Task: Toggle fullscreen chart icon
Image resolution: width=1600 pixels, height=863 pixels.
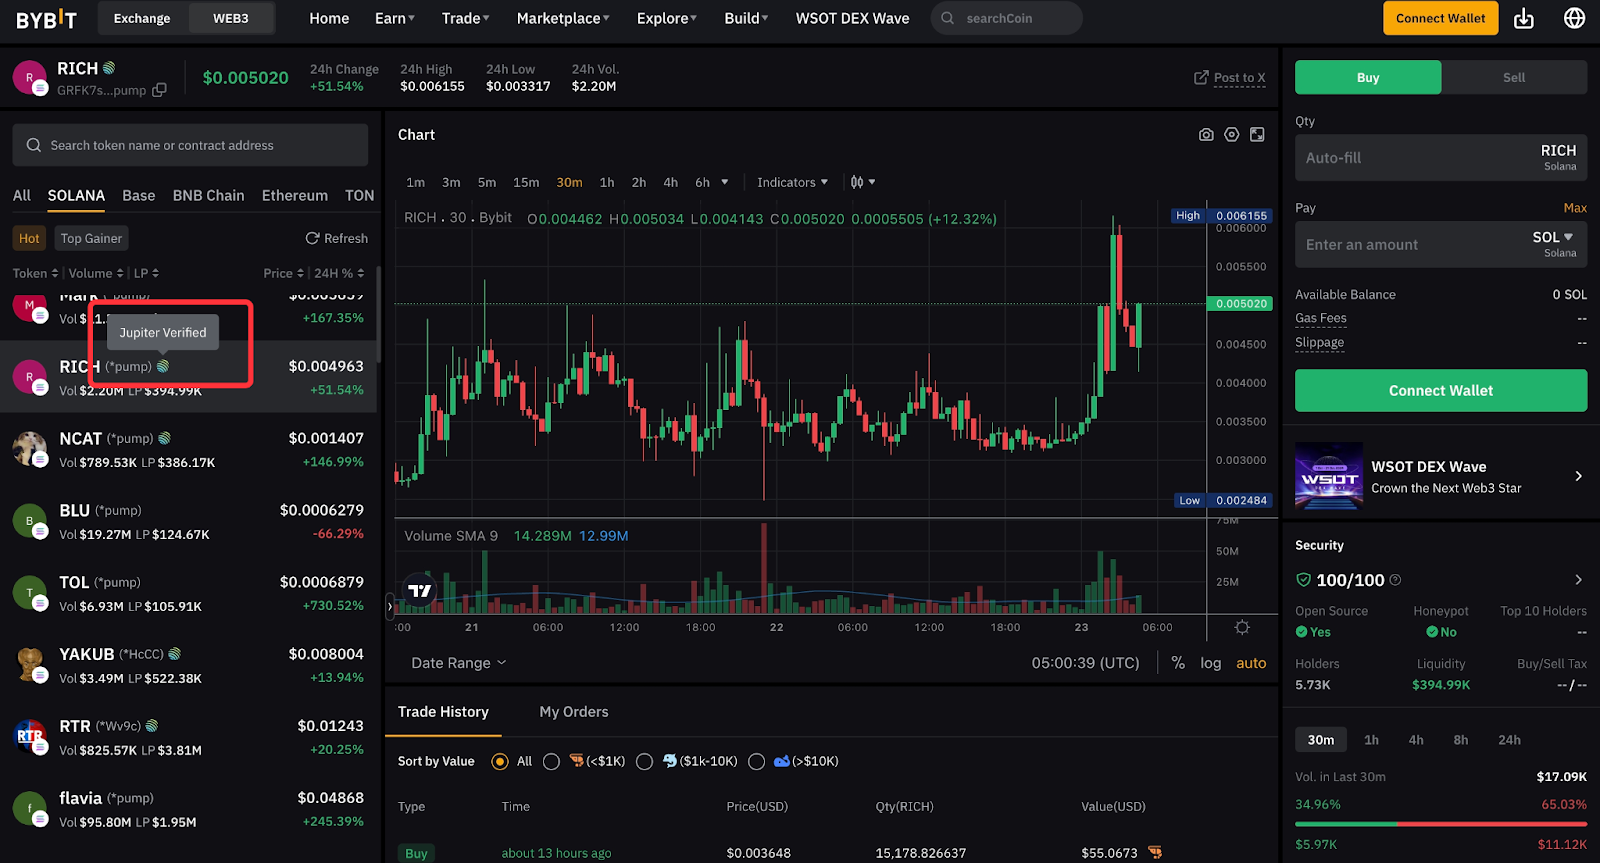Action: [1257, 135]
